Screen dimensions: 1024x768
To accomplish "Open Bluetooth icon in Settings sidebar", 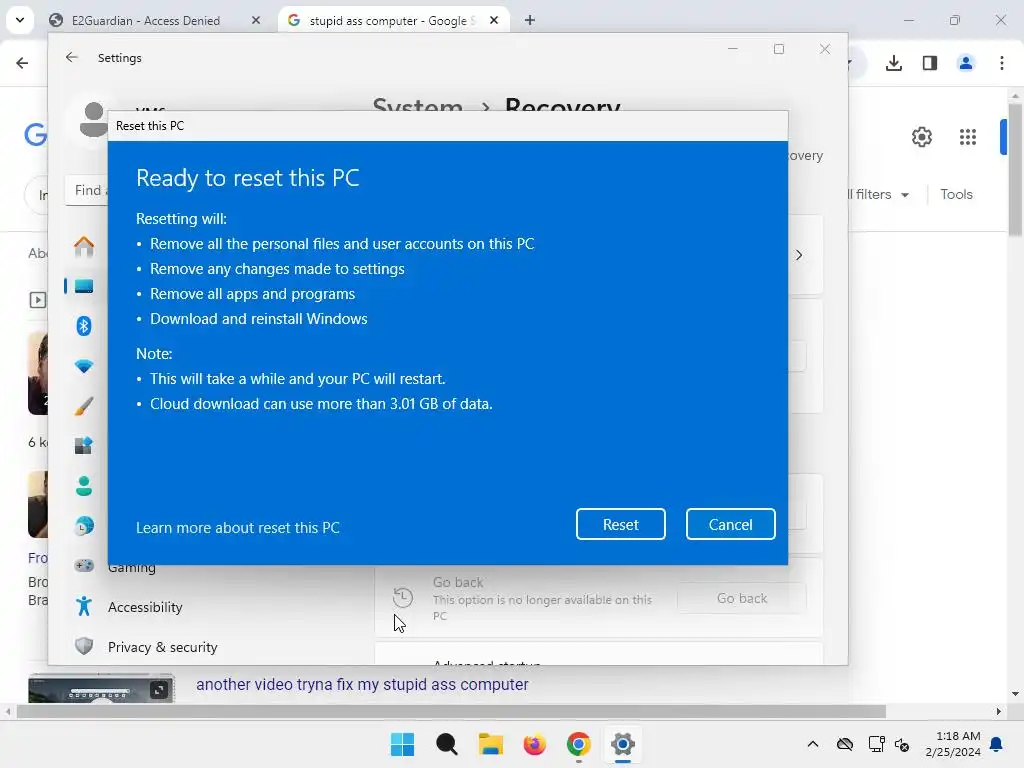I will [x=84, y=326].
